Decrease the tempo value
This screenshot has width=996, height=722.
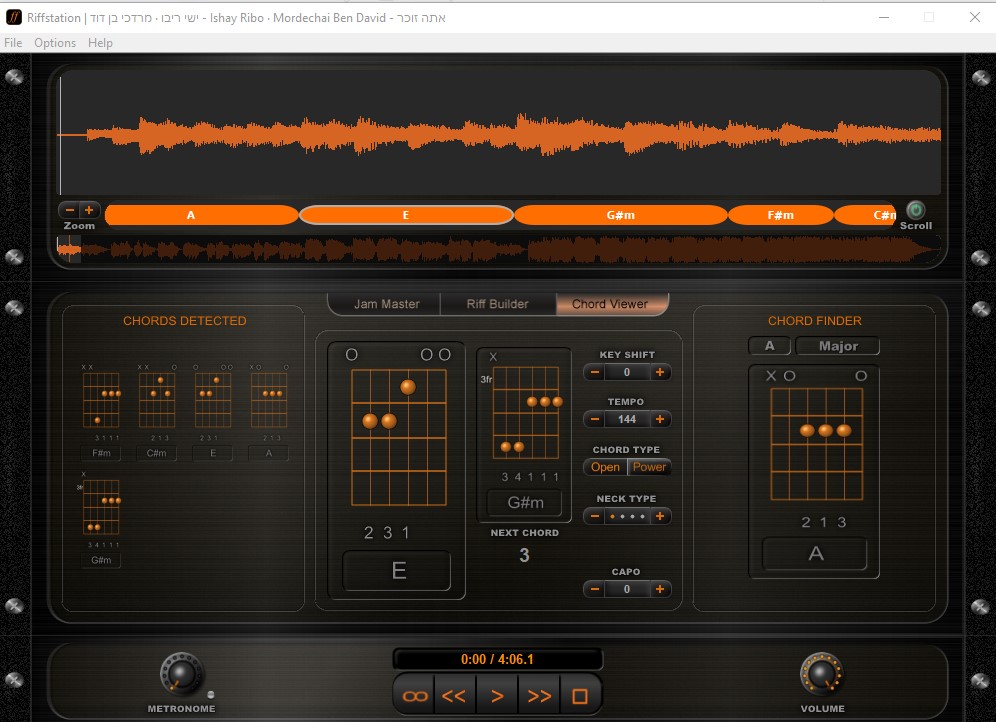pyautogui.click(x=595, y=419)
